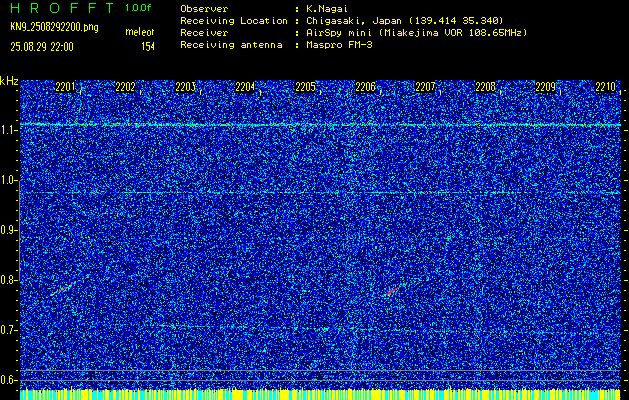Click the 0.6 kHz axis label
This screenshot has height=400, width=629.
[x=8, y=380]
